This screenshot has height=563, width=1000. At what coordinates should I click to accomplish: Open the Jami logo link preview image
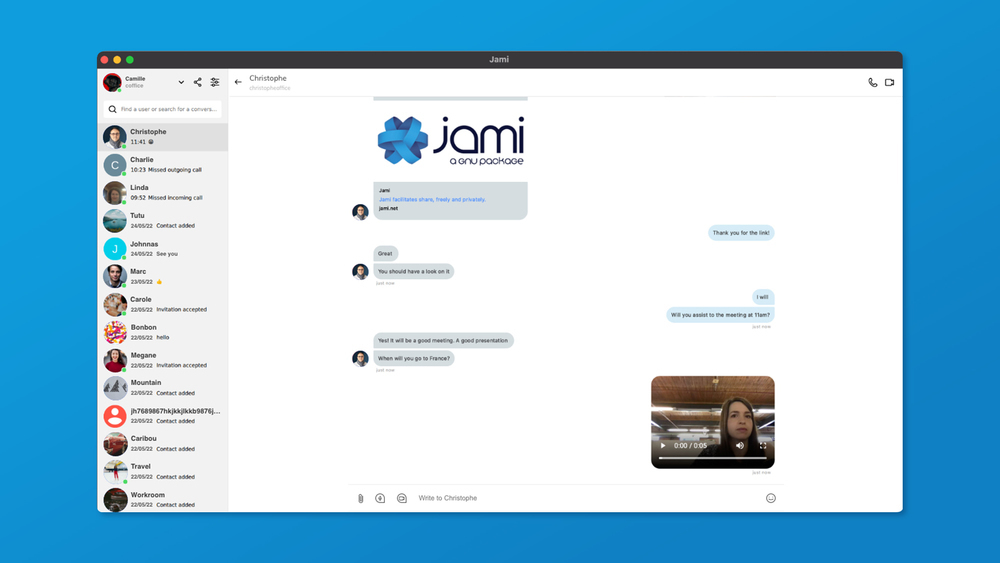(x=450, y=141)
